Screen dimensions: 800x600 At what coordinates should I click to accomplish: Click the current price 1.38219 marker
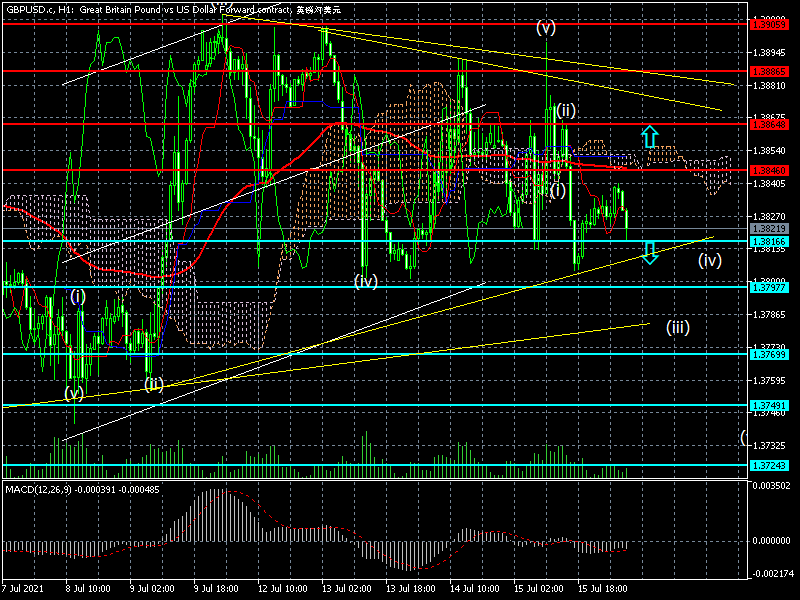coord(769,230)
